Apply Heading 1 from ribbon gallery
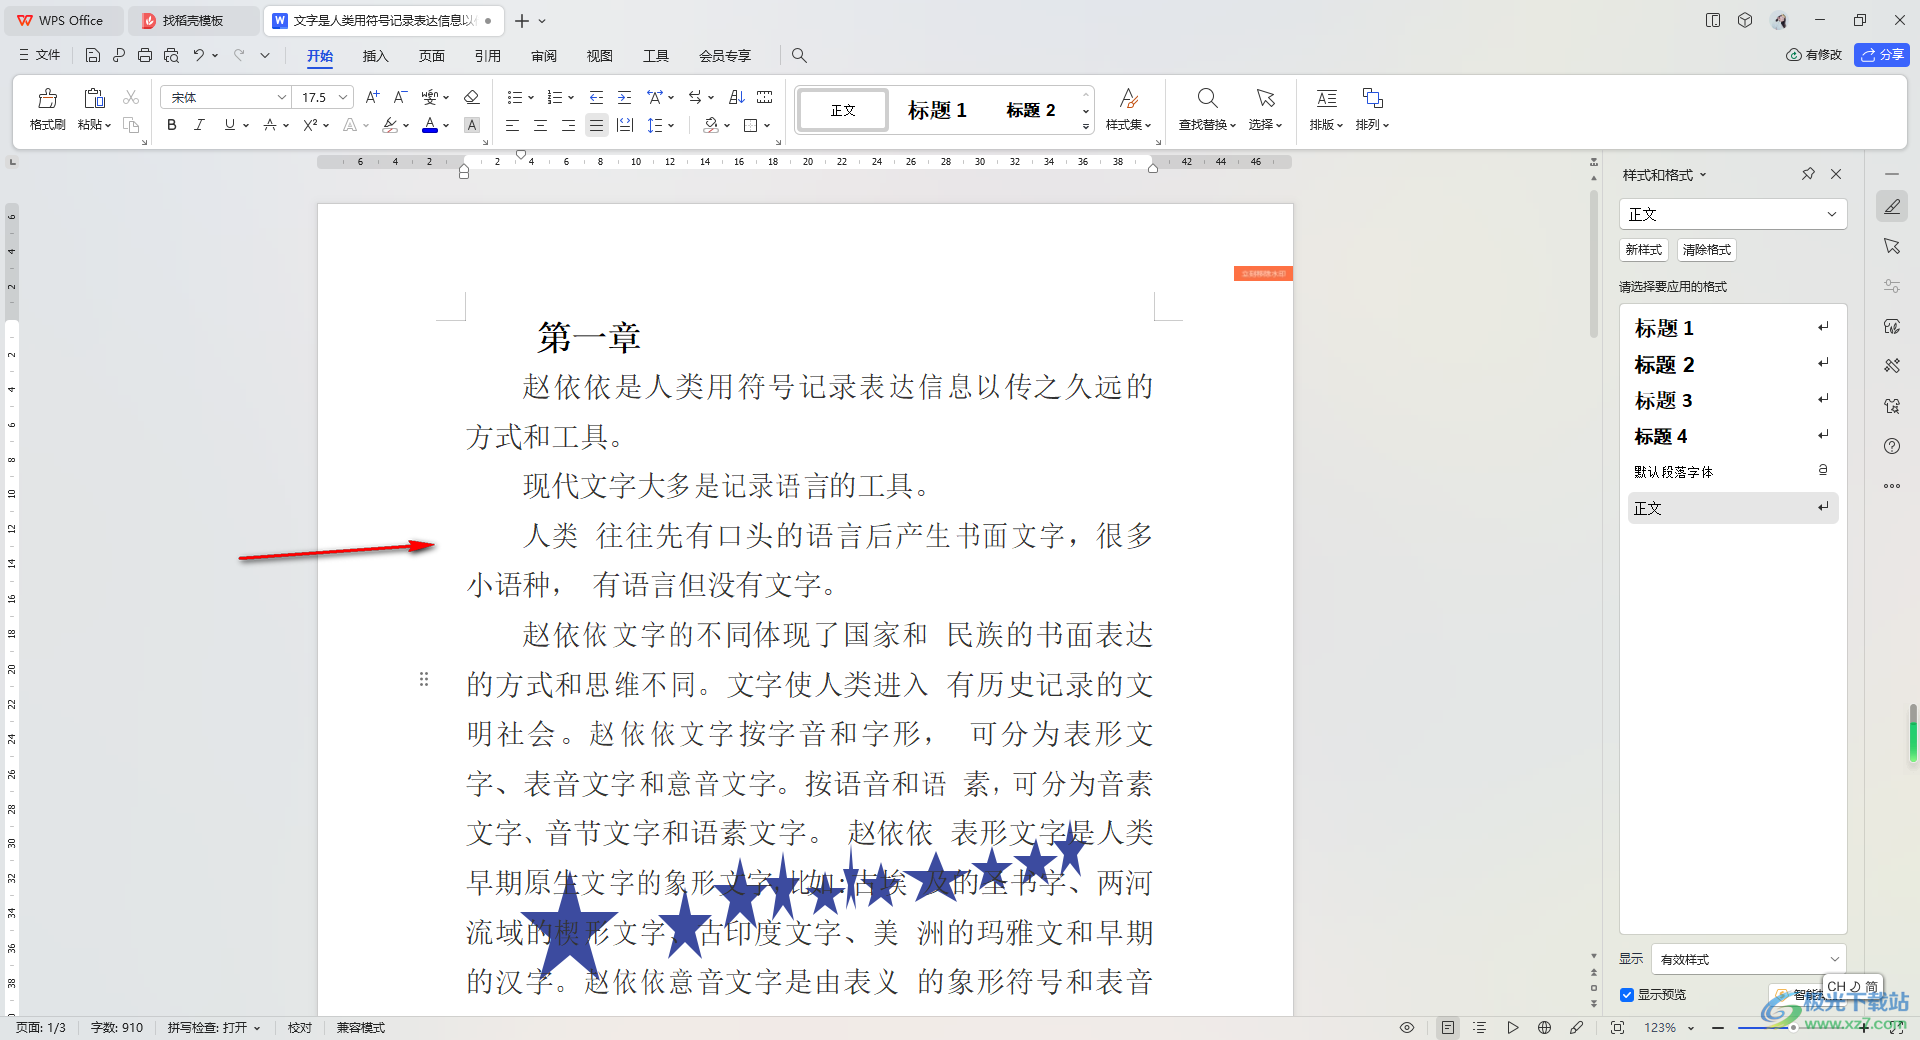The height and width of the screenshot is (1040, 1920). [x=937, y=110]
